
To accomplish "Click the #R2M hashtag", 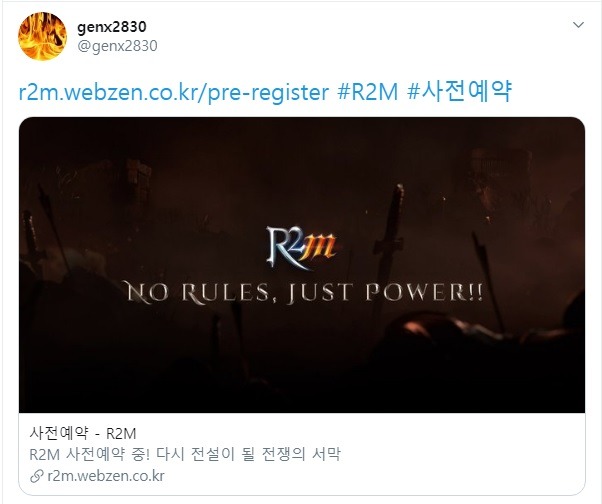I will (x=368, y=92).
